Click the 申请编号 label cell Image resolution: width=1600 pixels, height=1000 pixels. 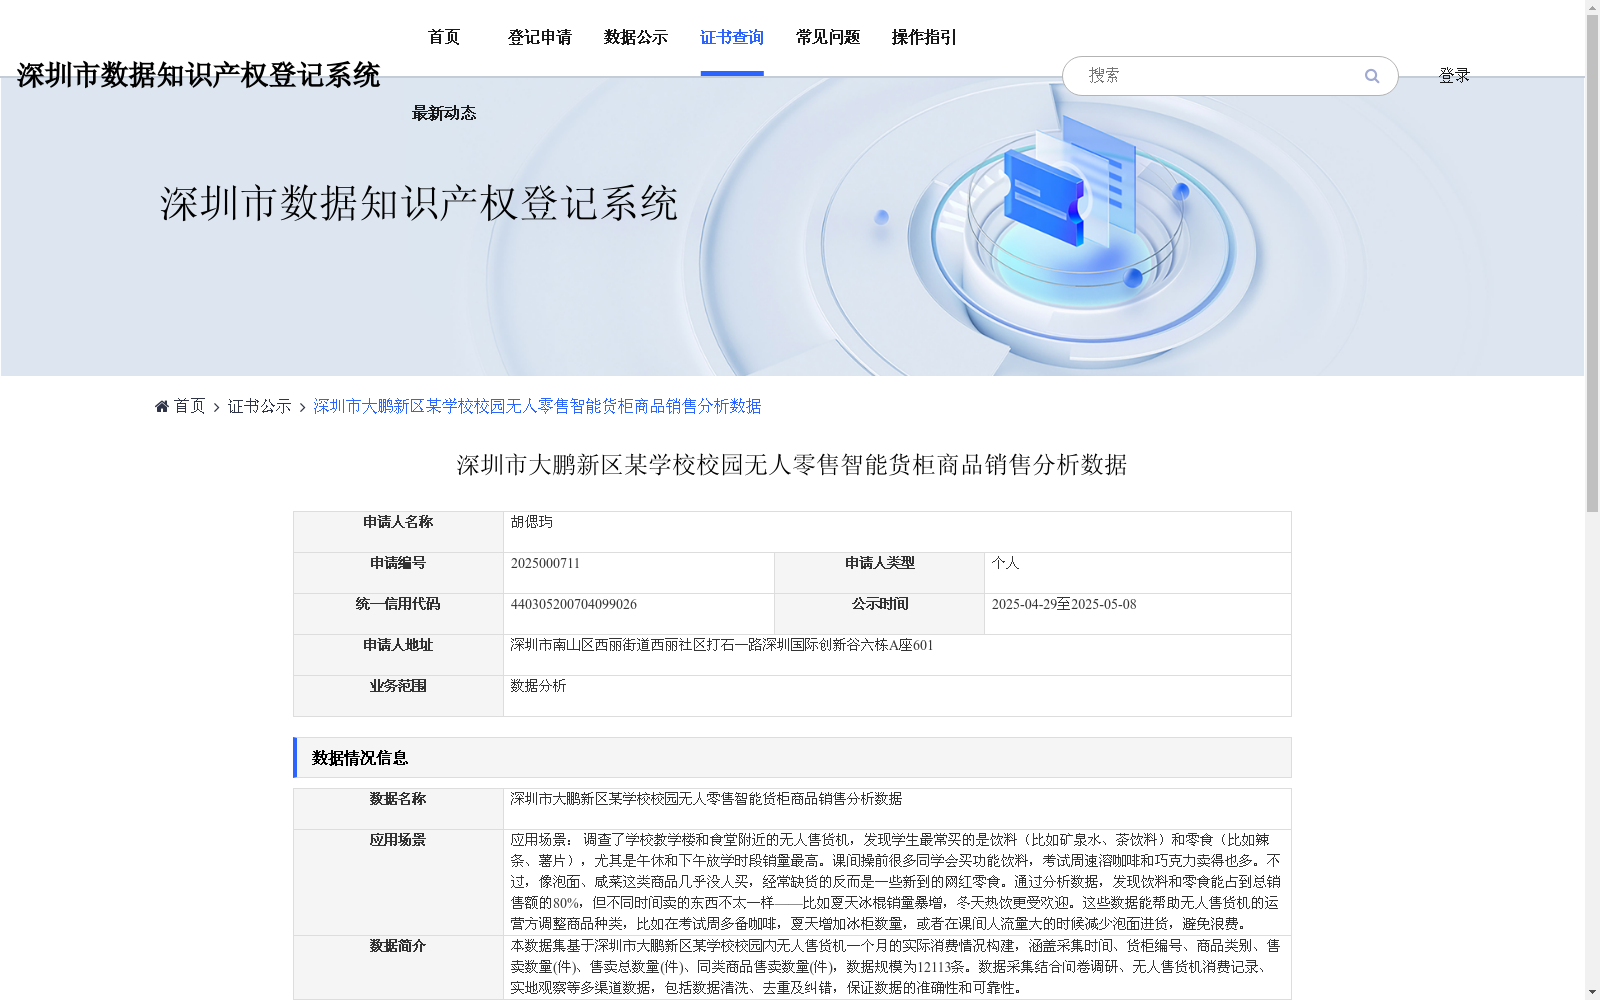click(x=398, y=573)
